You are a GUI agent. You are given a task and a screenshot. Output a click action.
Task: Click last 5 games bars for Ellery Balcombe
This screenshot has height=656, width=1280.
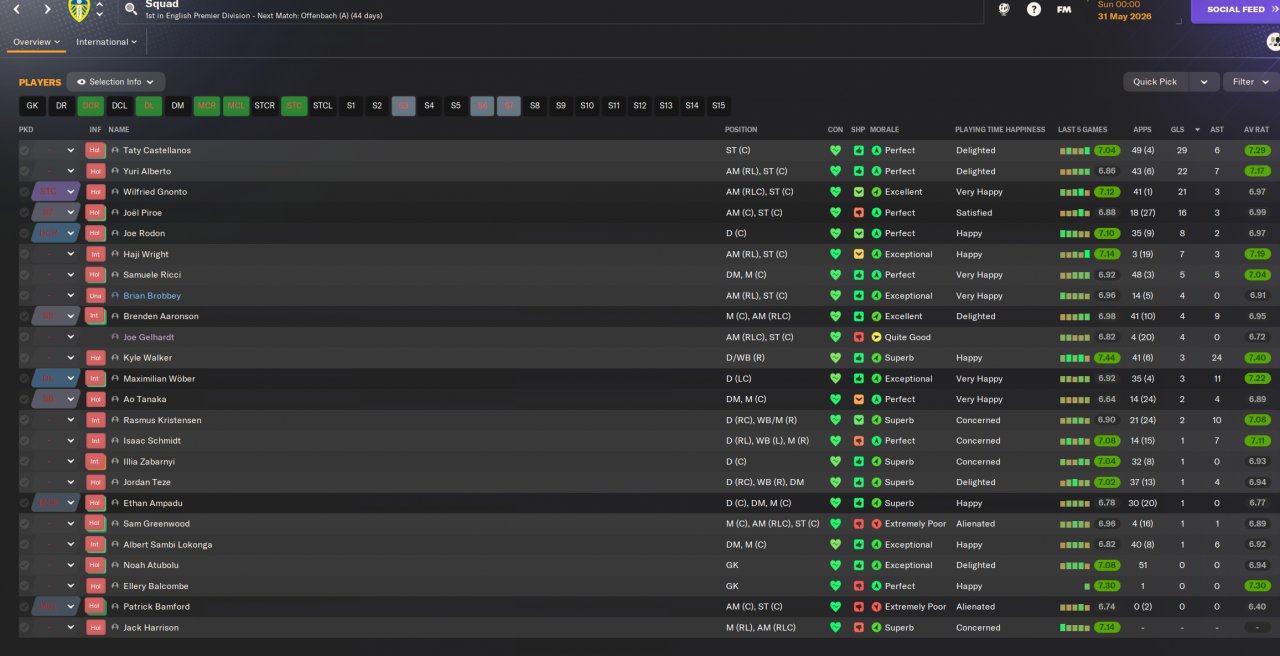[1087, 586]
